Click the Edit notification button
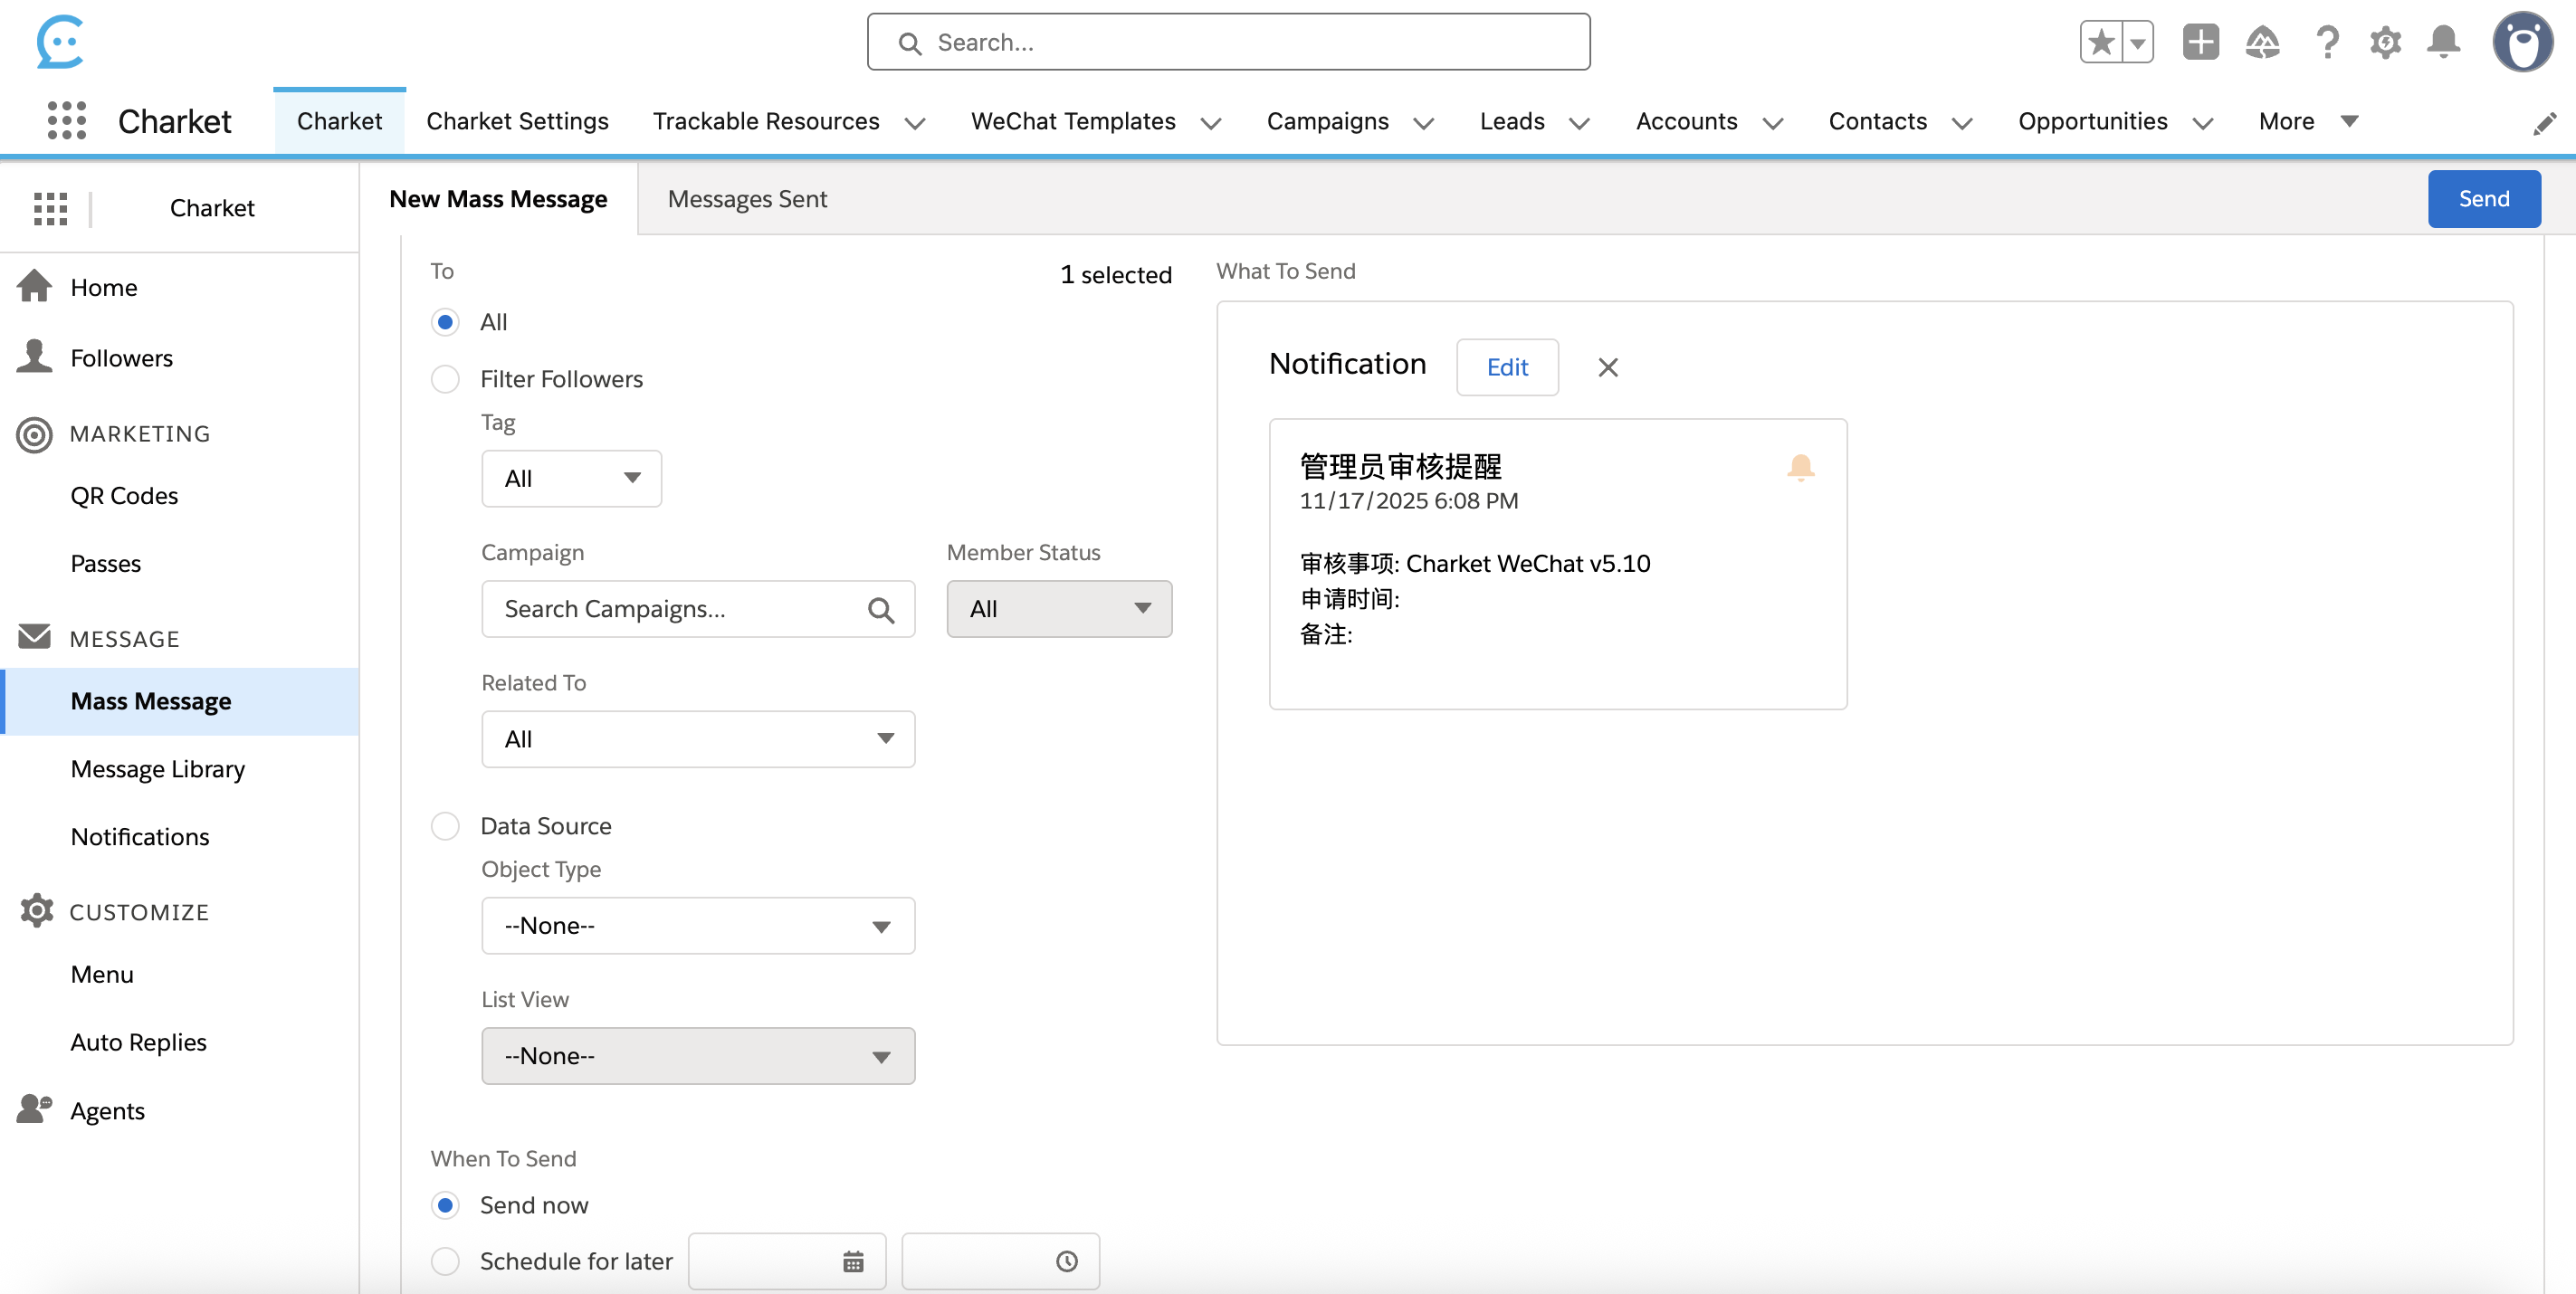2576x1294 pixels. coord(1506,368)
